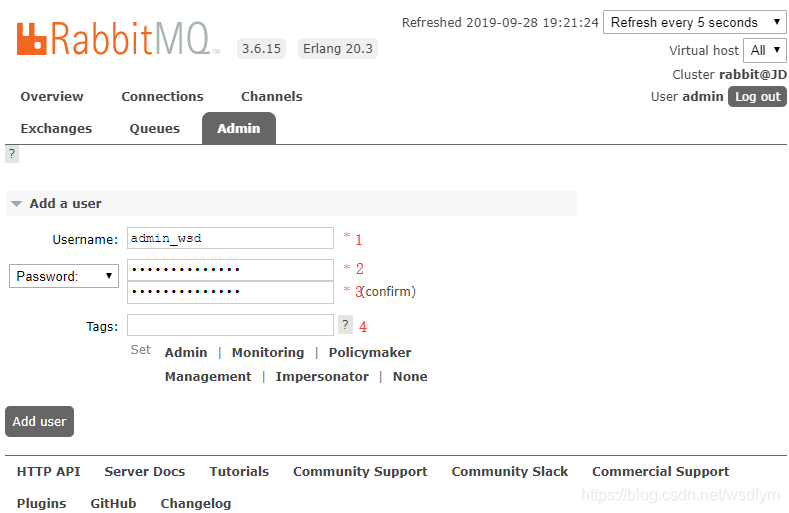Click the Add user button
789x513 pixels.
point(39,421)
